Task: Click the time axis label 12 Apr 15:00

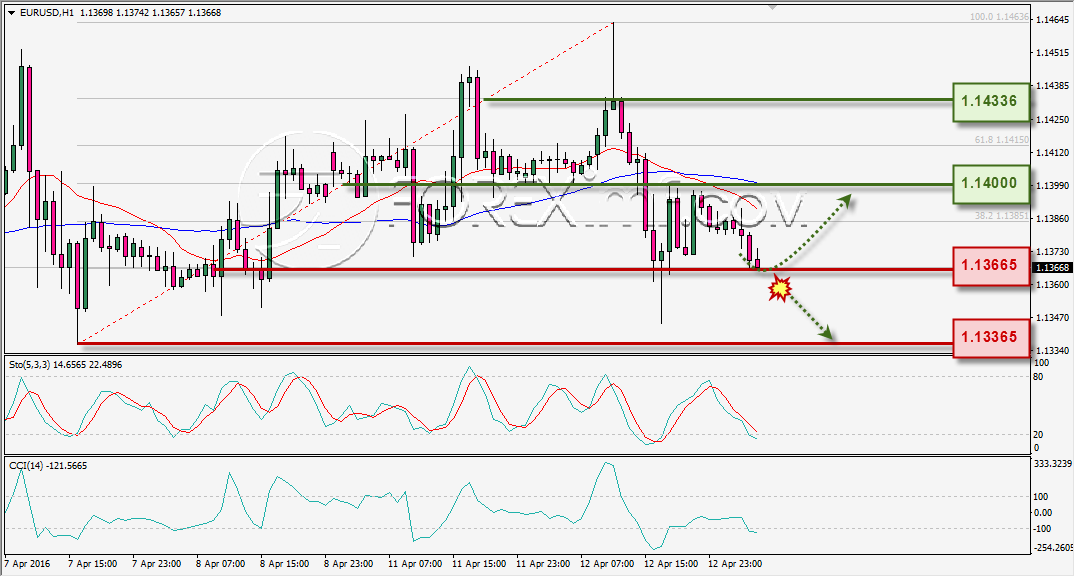Action: [671, 564]
